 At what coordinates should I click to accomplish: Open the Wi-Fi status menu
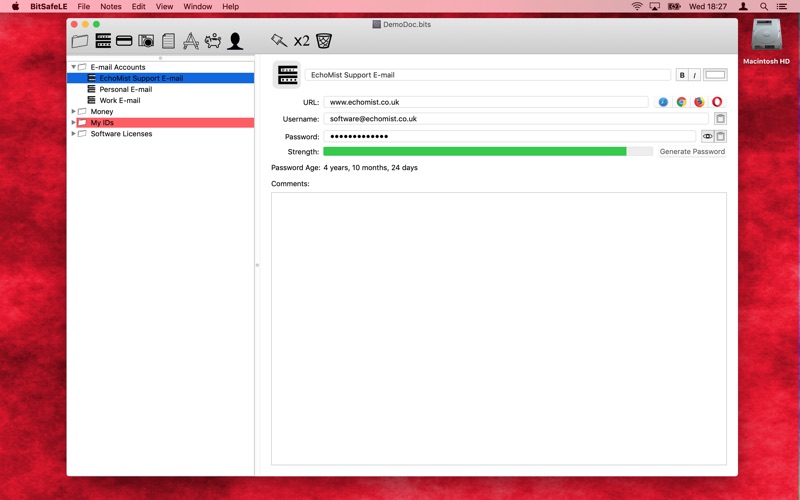click(637, 7)
